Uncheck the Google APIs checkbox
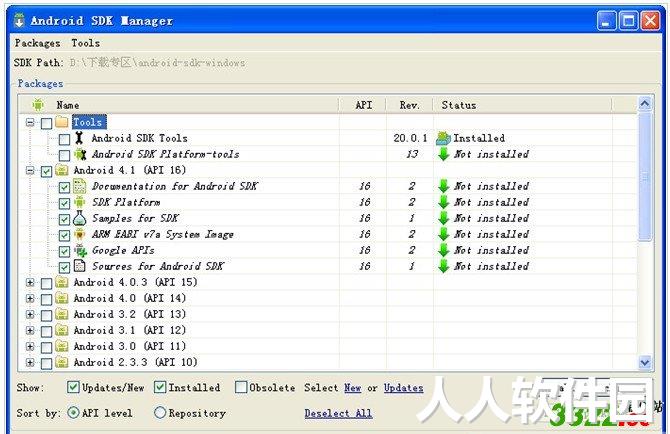 tap(64, 252)
